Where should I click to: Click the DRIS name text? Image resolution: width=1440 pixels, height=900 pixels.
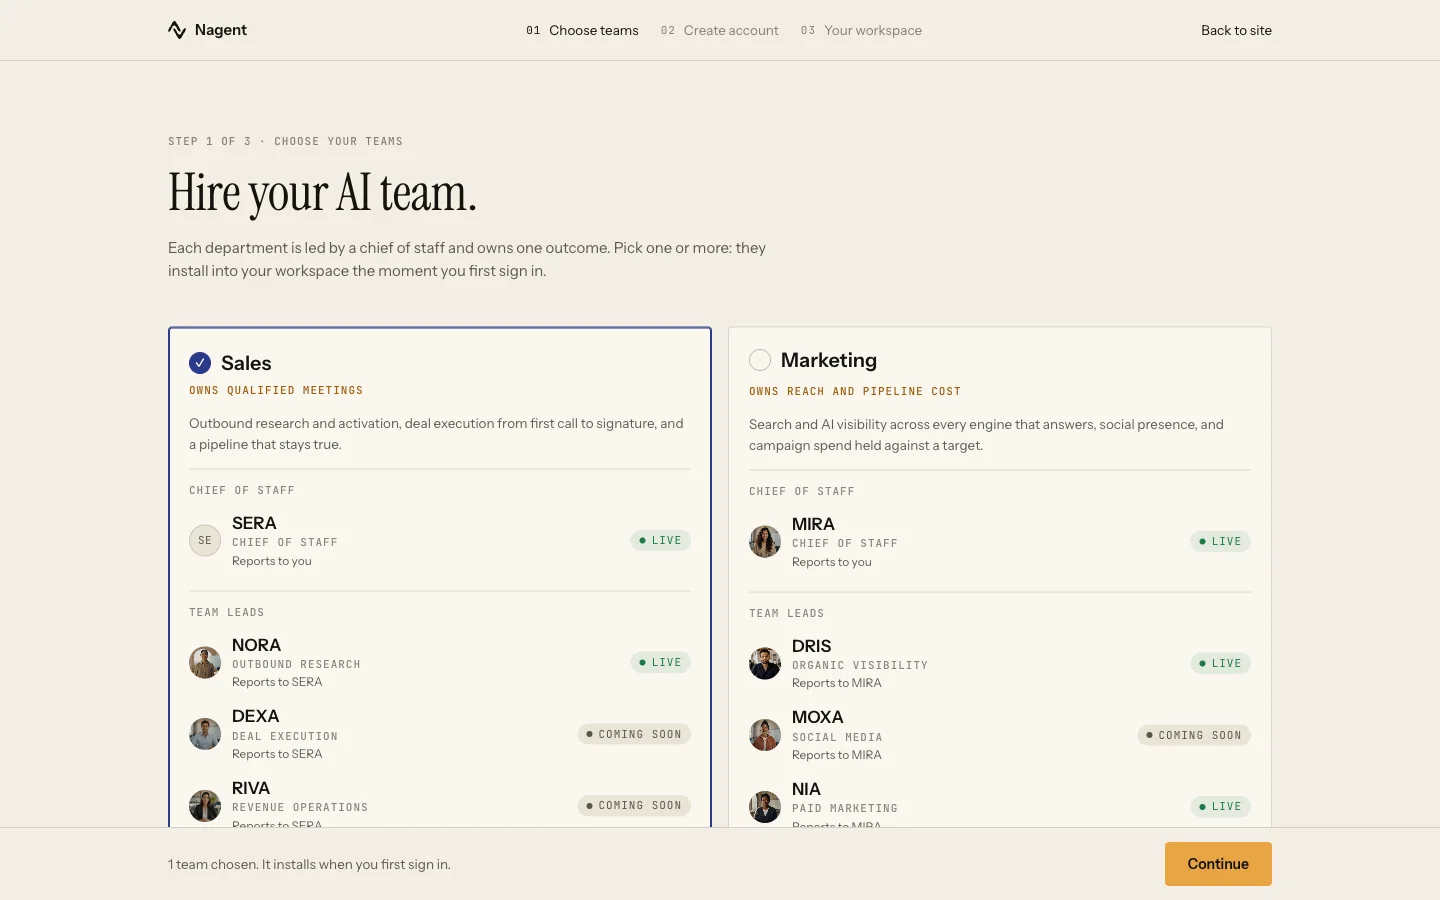811,646
